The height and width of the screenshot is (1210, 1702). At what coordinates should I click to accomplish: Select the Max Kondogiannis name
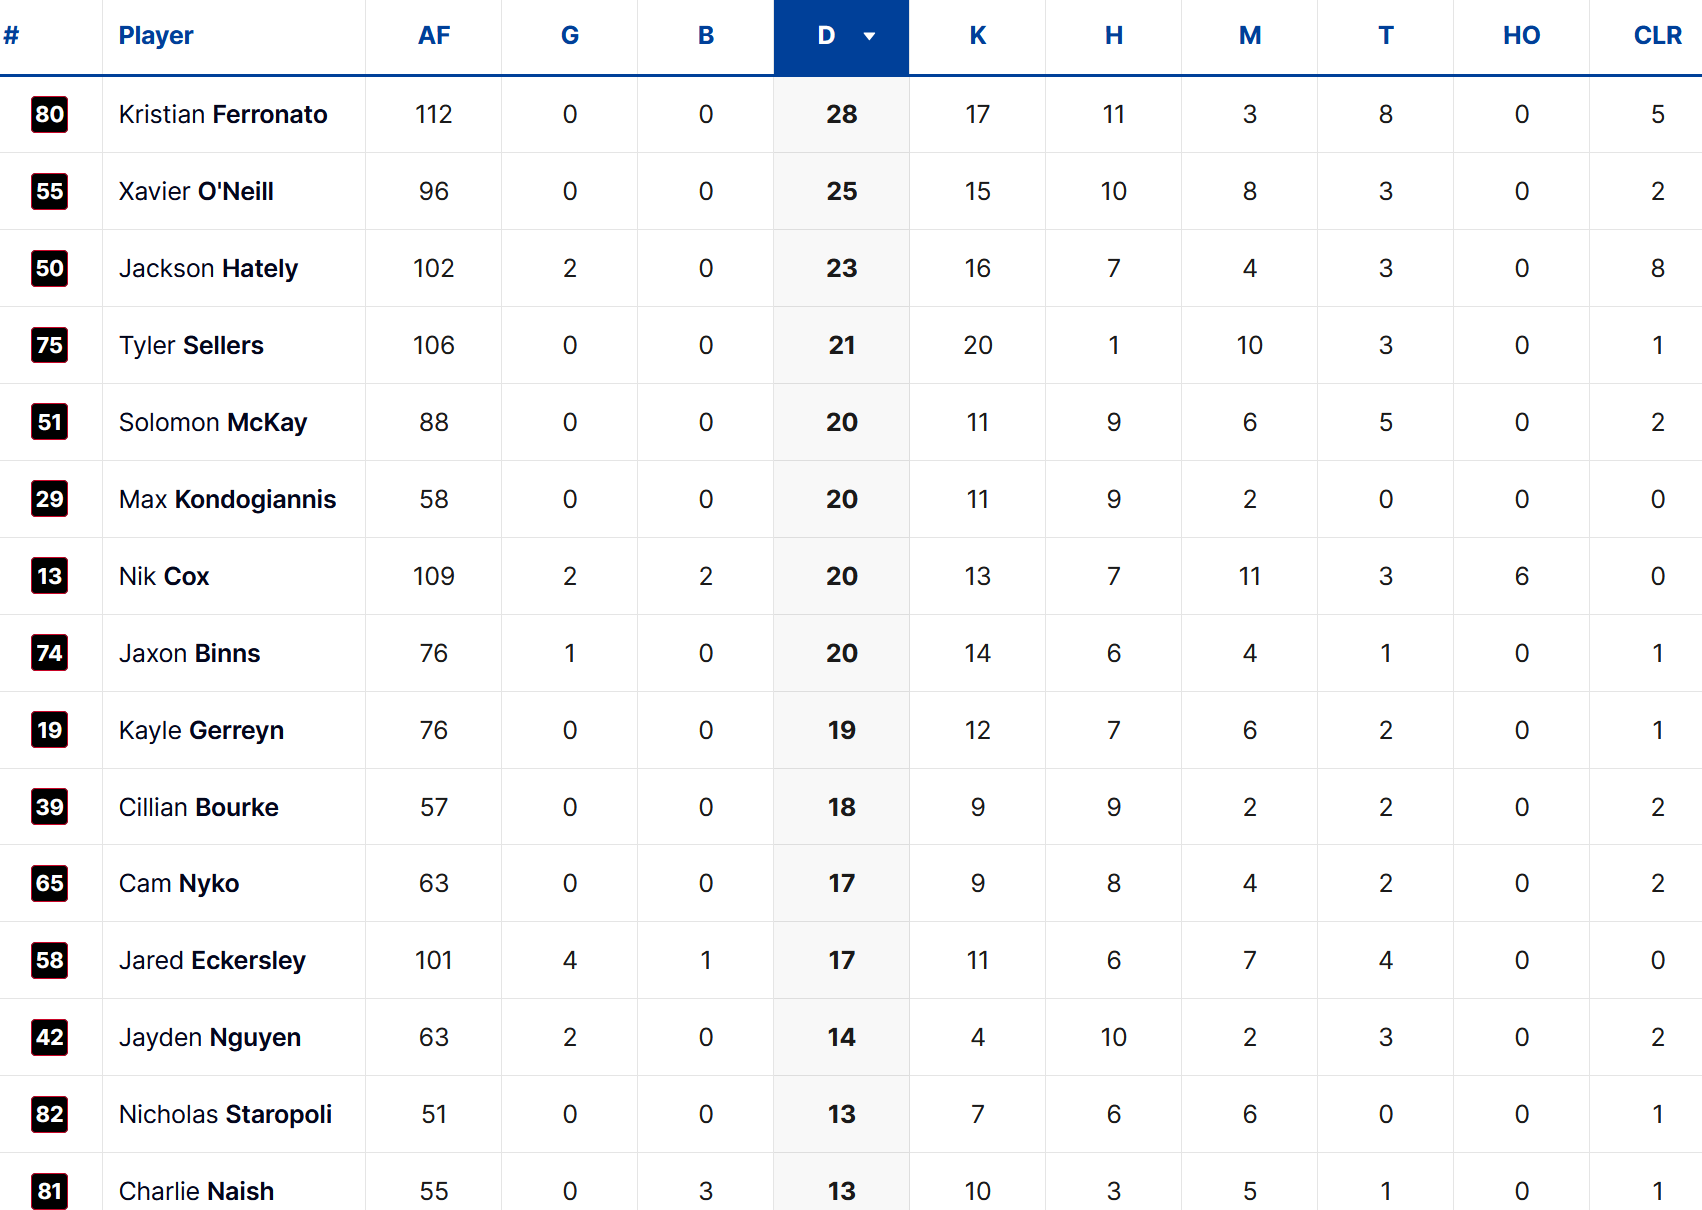point(227,499)
